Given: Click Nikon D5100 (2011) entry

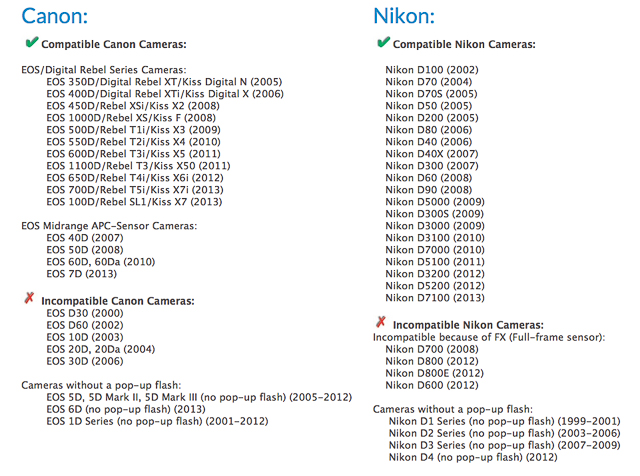Looking at the screenshot, I should [x=435, y=262].
